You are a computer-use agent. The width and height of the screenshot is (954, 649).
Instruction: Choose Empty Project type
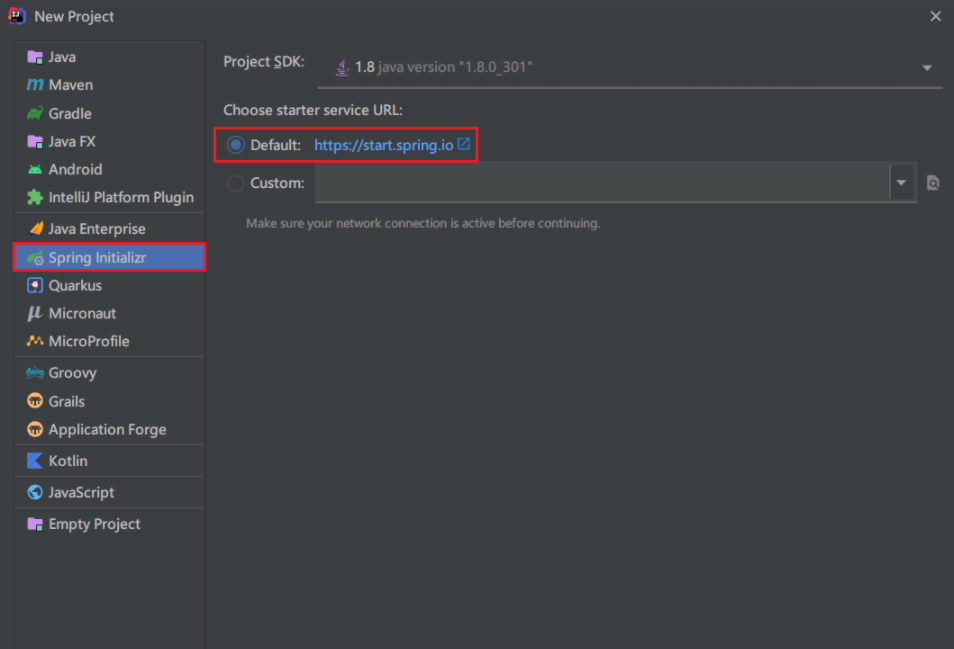coord(110,524)
